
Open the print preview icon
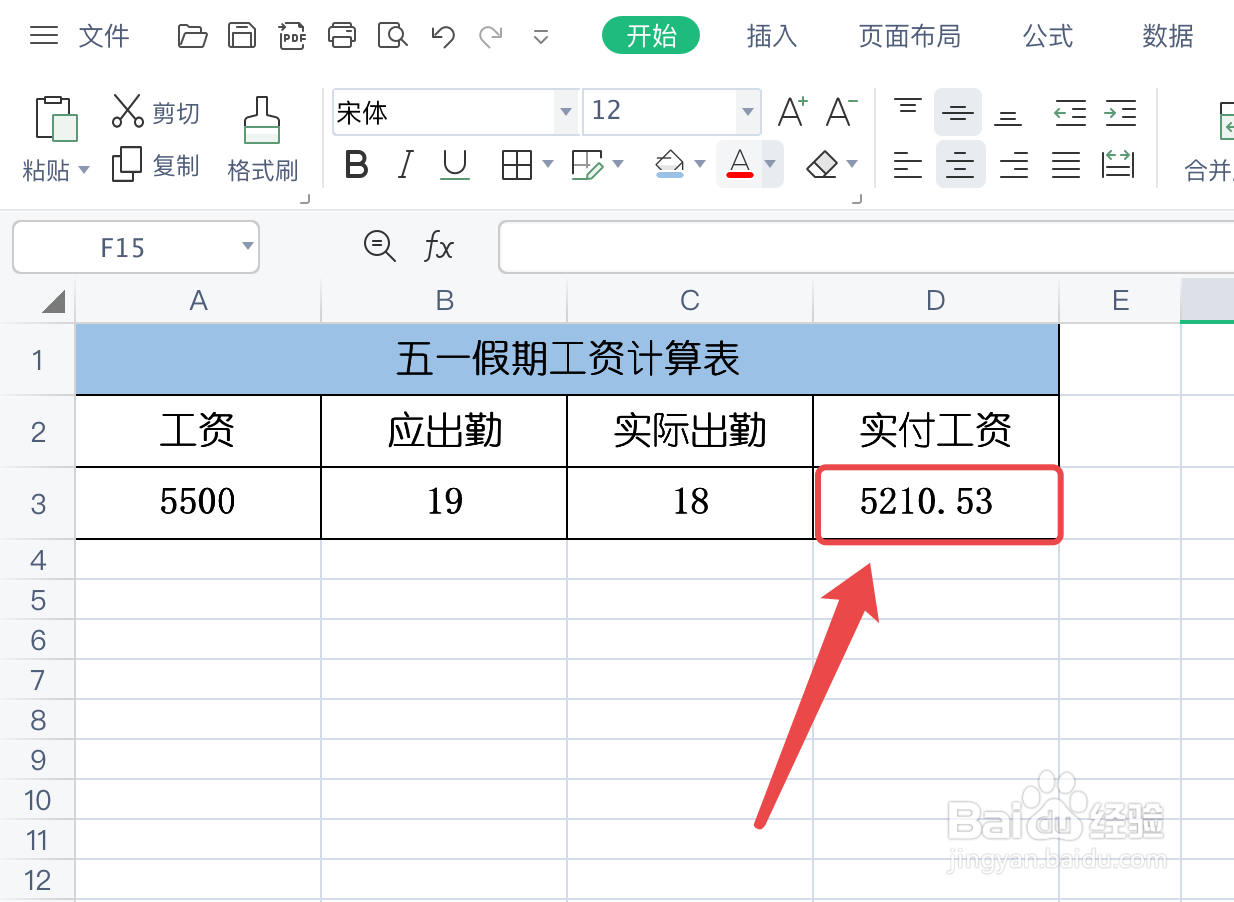(x=392, y=35)
